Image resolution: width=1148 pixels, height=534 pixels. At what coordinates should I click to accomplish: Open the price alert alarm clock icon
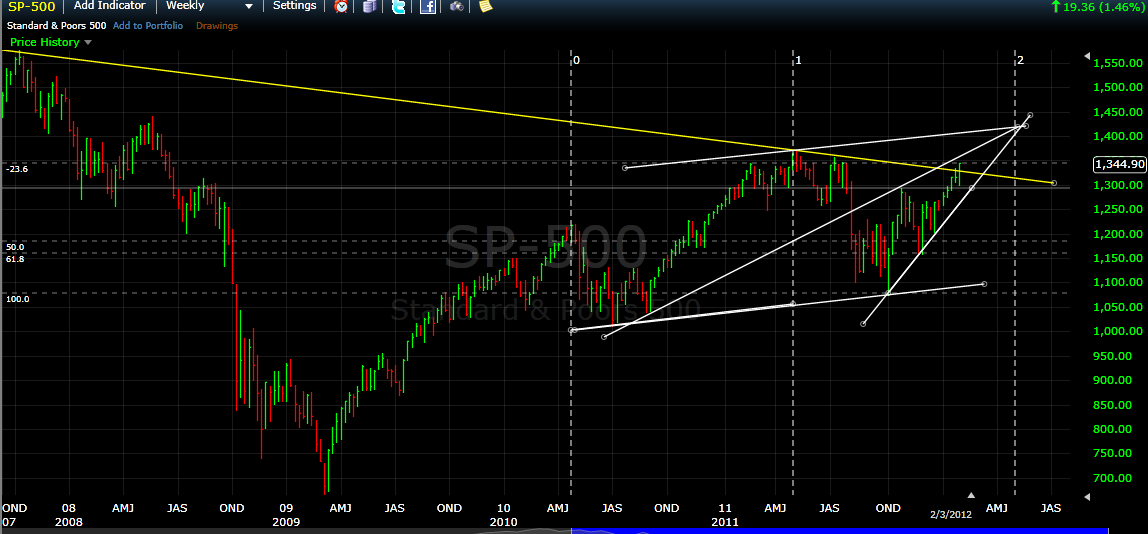click(341, 7)
